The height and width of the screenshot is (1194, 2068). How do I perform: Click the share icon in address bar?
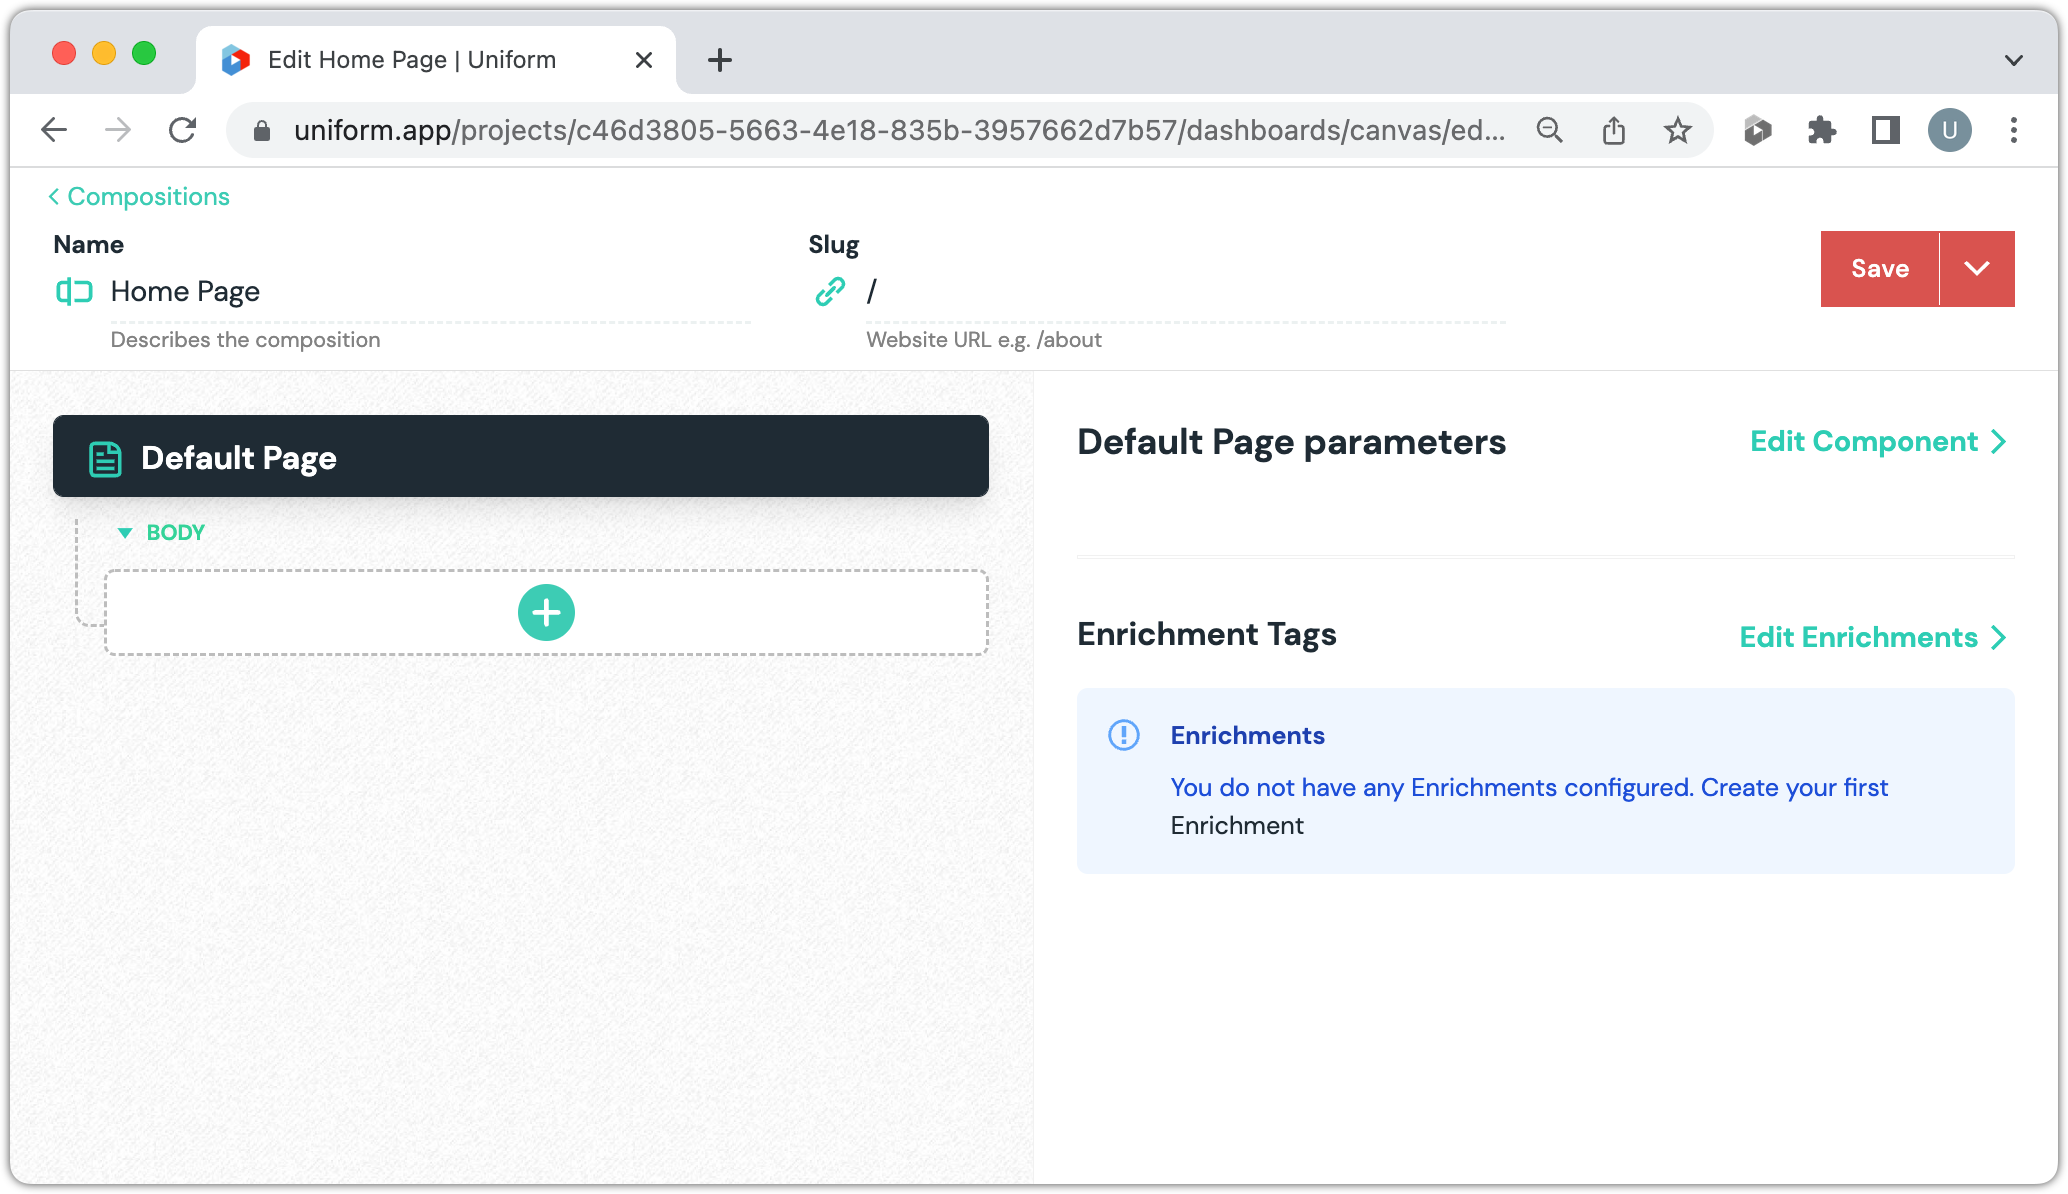1613,130
